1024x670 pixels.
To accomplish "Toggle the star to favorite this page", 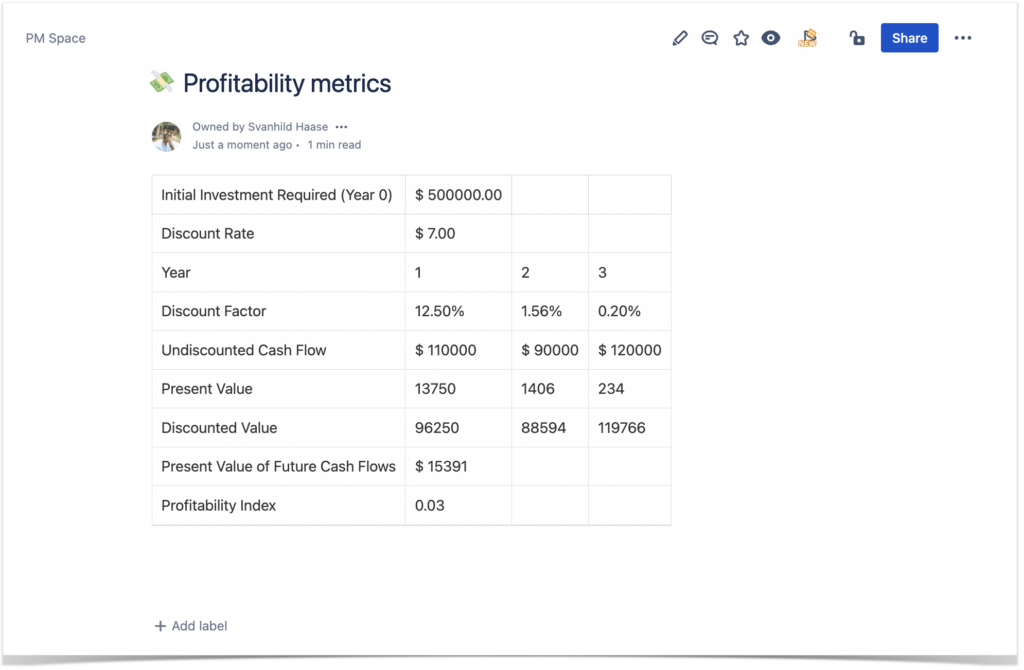I will click(740, 37).
